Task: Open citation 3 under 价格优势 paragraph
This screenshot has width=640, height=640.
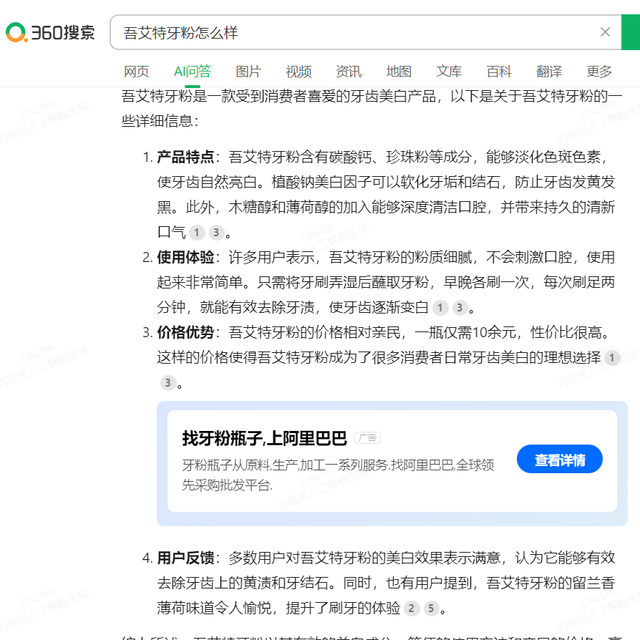Action: pyautogui.click(x=168, y=383)
